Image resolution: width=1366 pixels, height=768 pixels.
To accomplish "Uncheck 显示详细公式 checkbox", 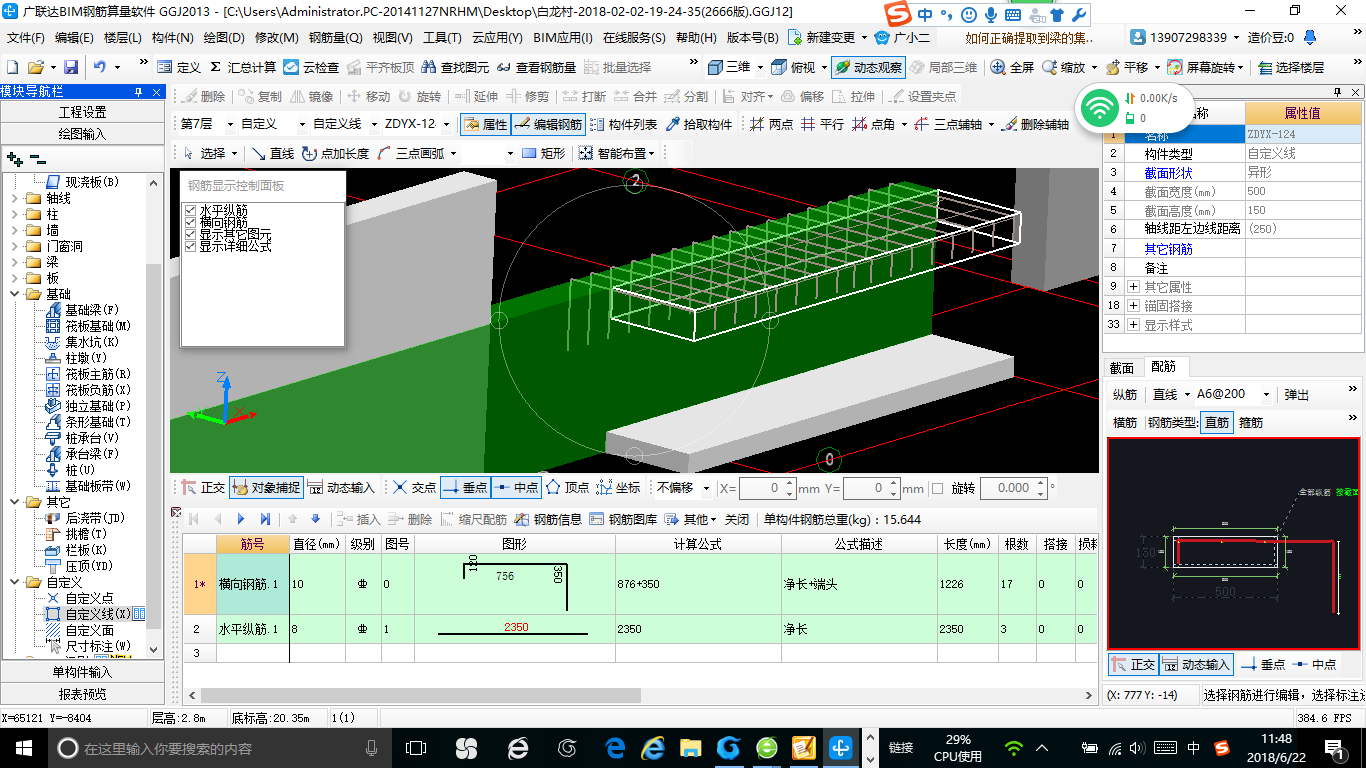I will [191, 246].
